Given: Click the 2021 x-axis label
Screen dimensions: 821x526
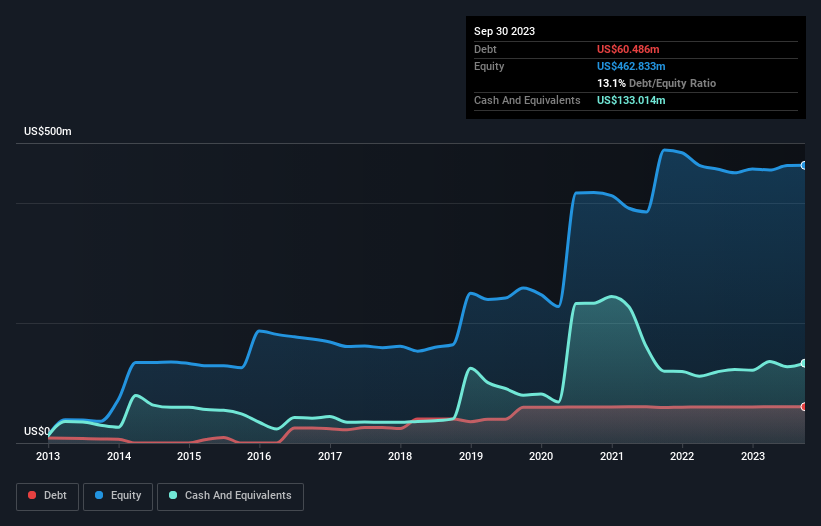Looking at the screenshot, I should click(612, 456).
